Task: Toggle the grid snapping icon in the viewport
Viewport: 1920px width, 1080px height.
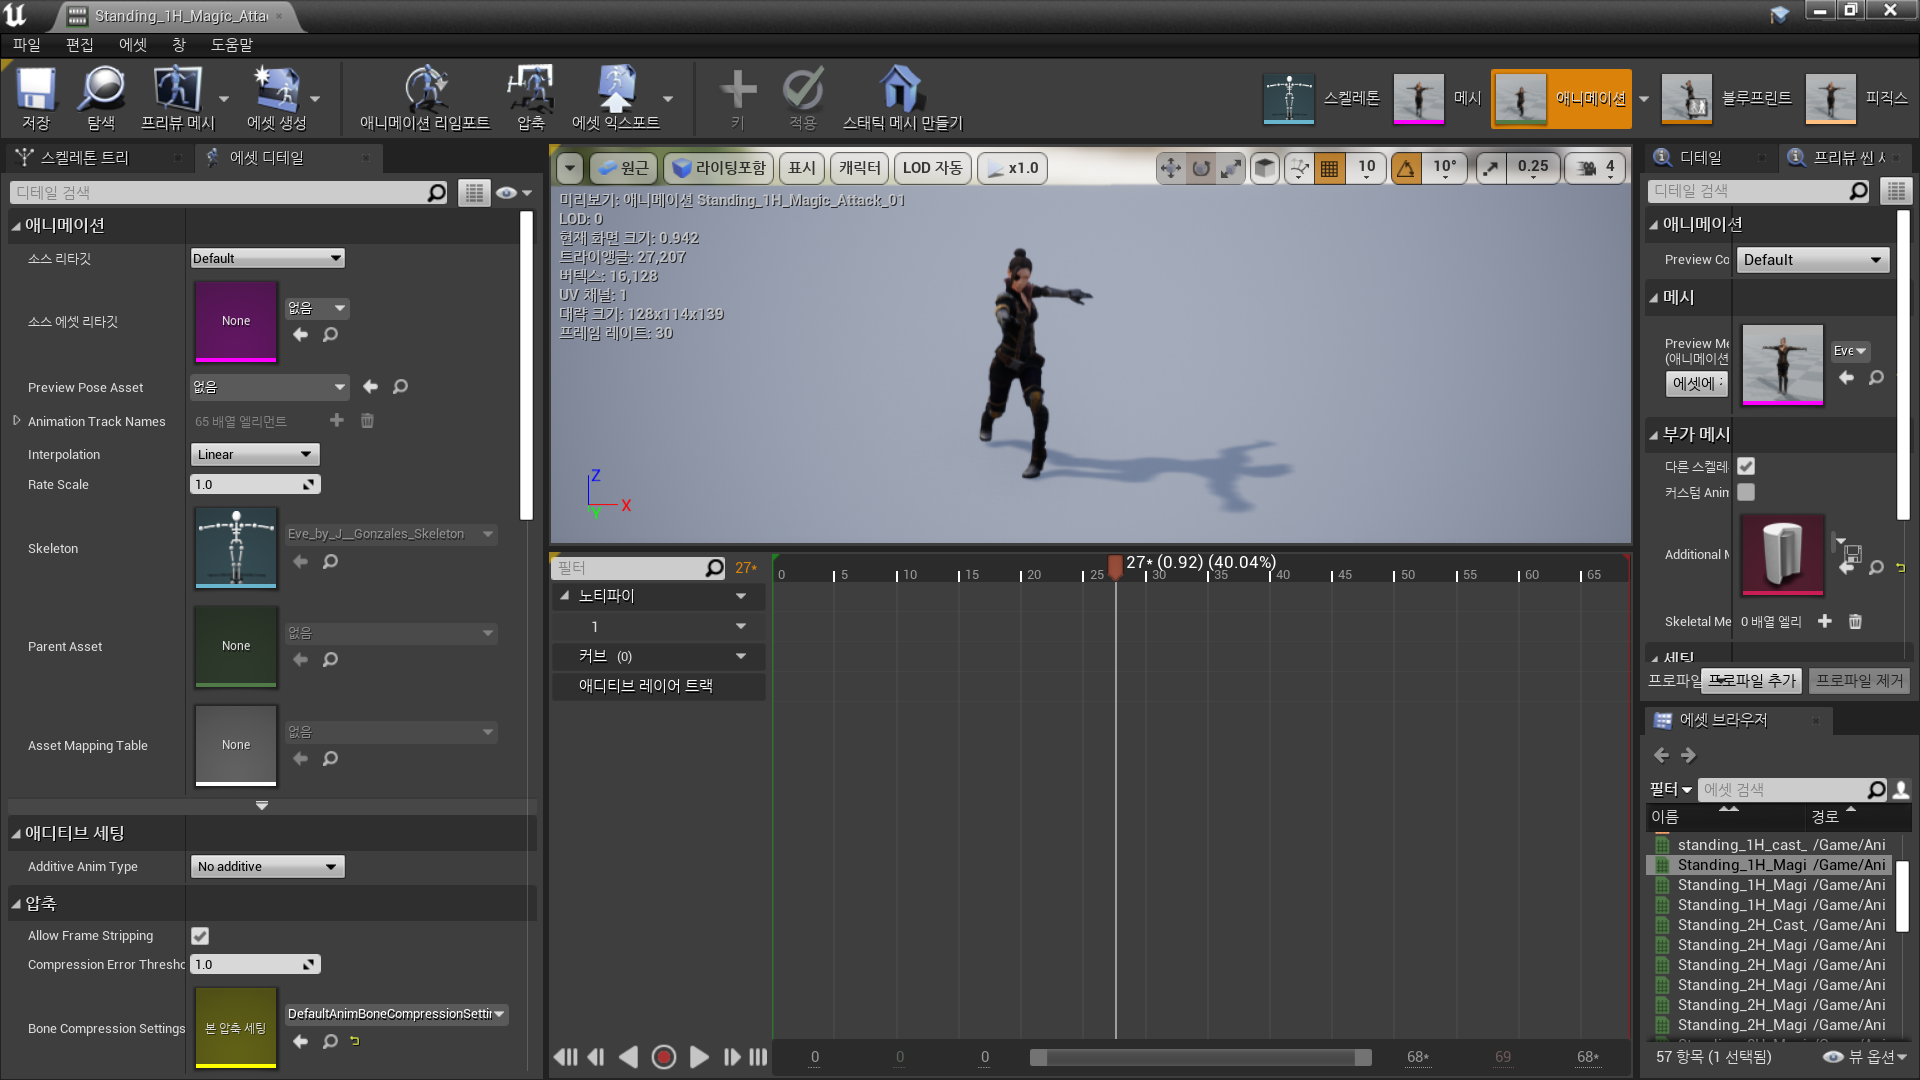Action: [1329, 168]
